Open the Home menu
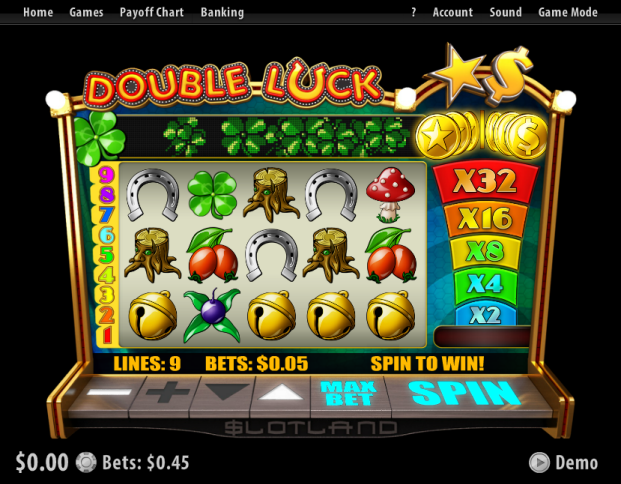Viewport: 621px width, 484px height. pos(38,12)
